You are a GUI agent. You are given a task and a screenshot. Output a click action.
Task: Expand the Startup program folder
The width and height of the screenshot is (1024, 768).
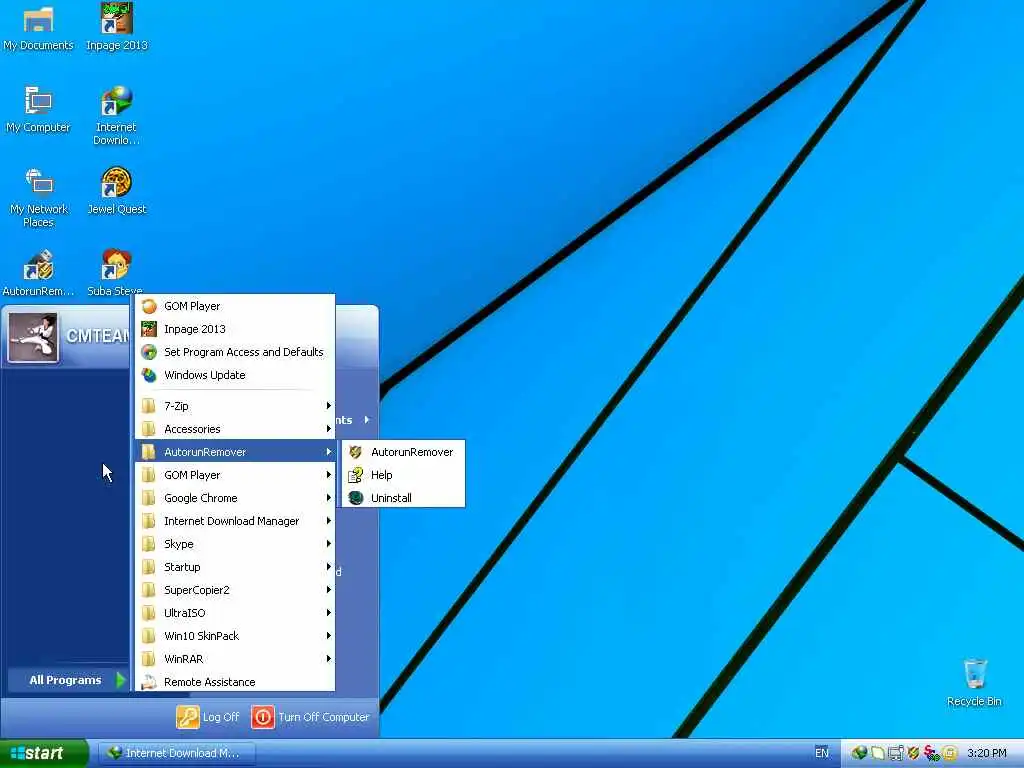(x=235, y=567)
